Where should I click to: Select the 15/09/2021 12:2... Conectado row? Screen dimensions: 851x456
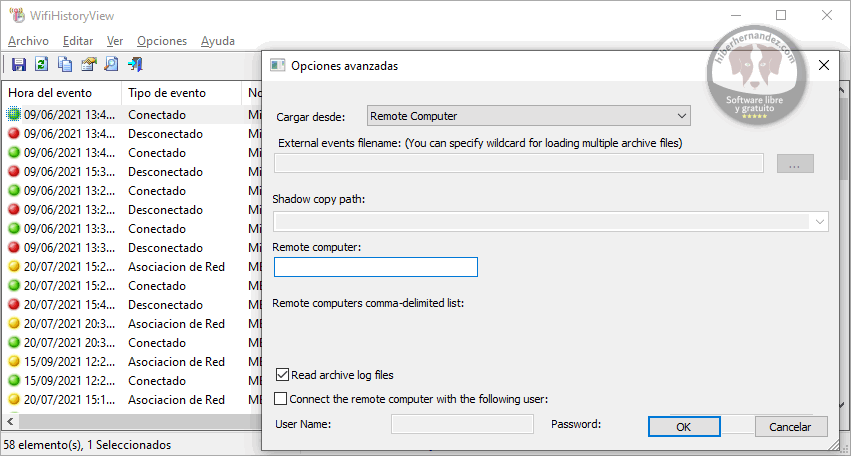point(133,381)
